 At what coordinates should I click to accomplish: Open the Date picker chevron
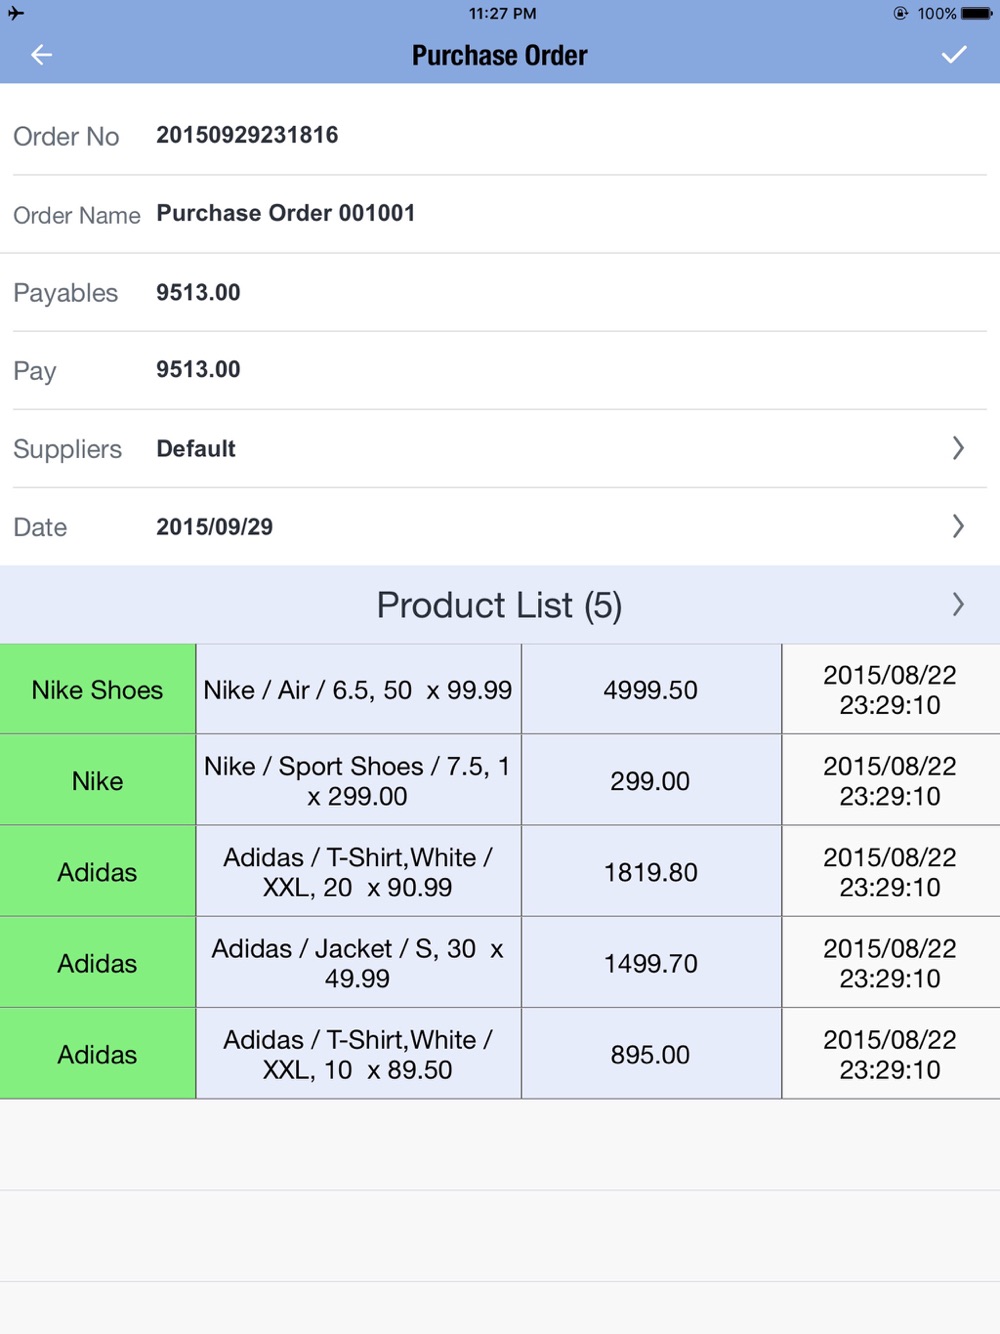point(958,526)
